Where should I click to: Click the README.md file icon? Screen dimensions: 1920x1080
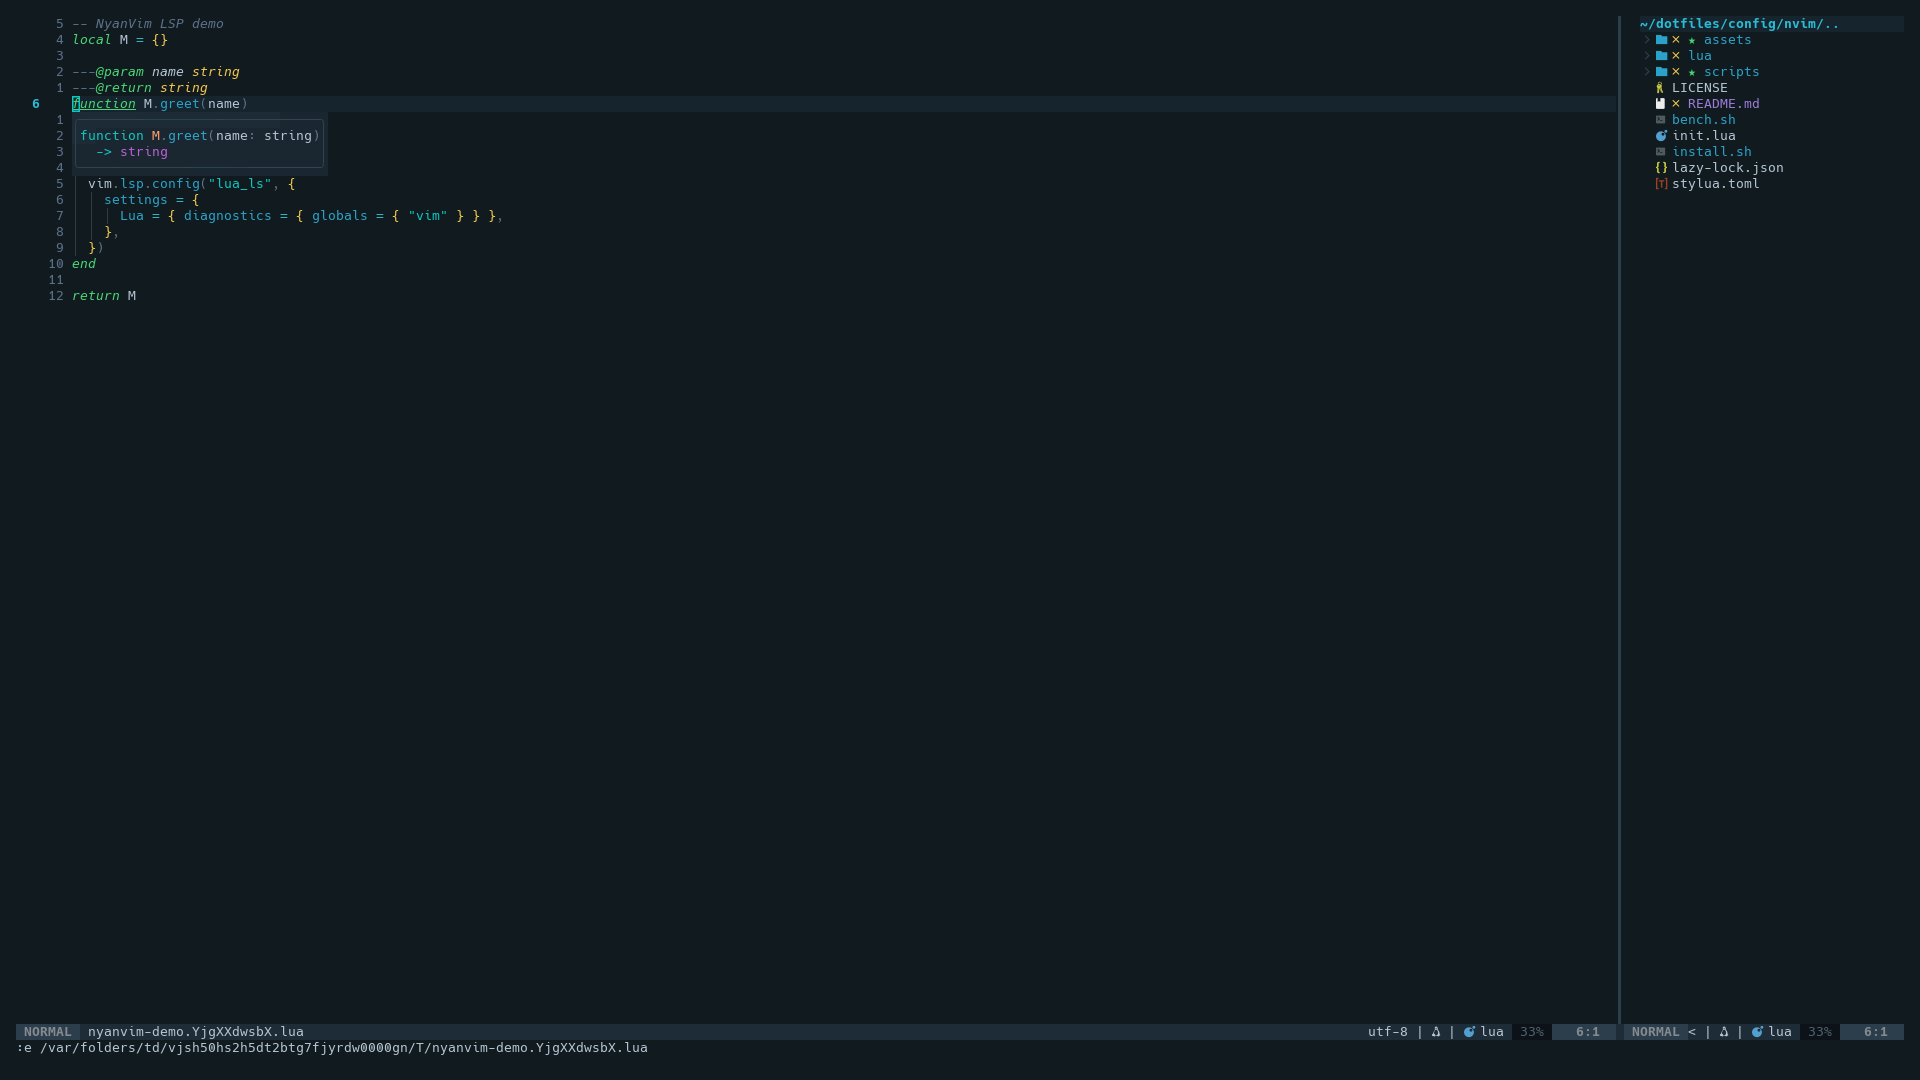pos(1660,104)
